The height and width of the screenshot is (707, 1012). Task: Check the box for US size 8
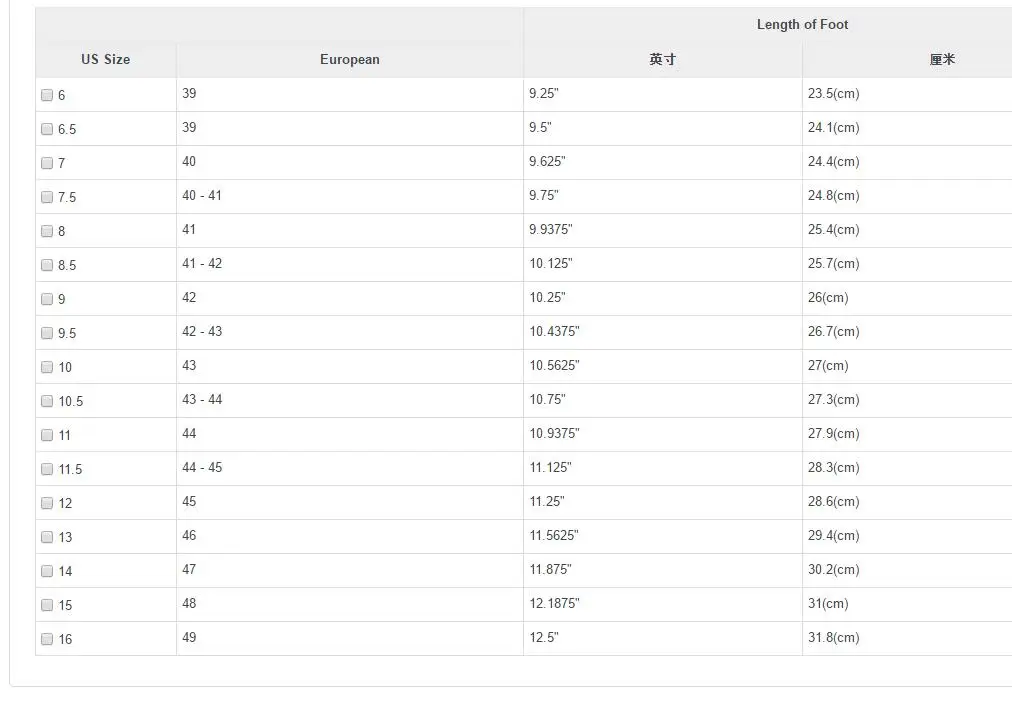47,231
